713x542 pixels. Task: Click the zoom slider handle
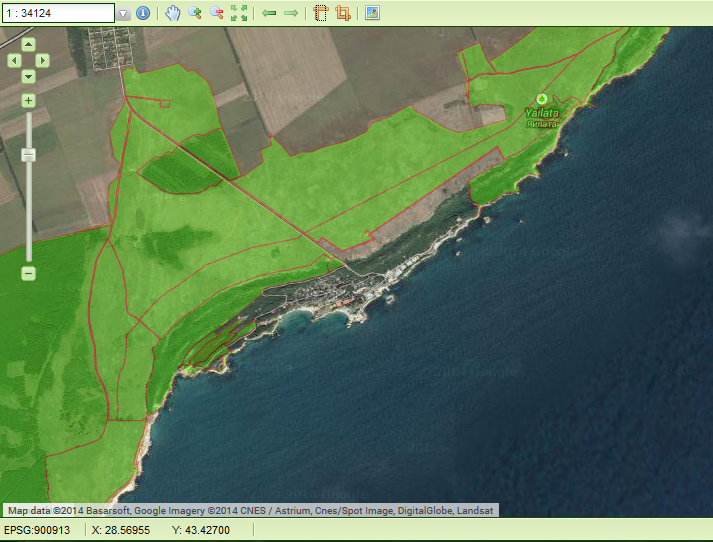click(28, 155)
